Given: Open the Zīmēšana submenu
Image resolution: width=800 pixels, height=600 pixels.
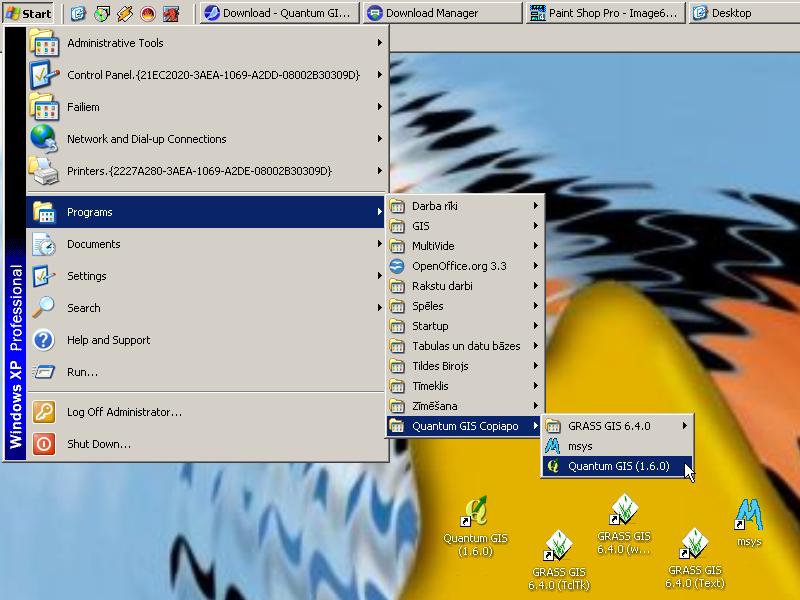Looking at the screenshot, I should tap(465, 406).
